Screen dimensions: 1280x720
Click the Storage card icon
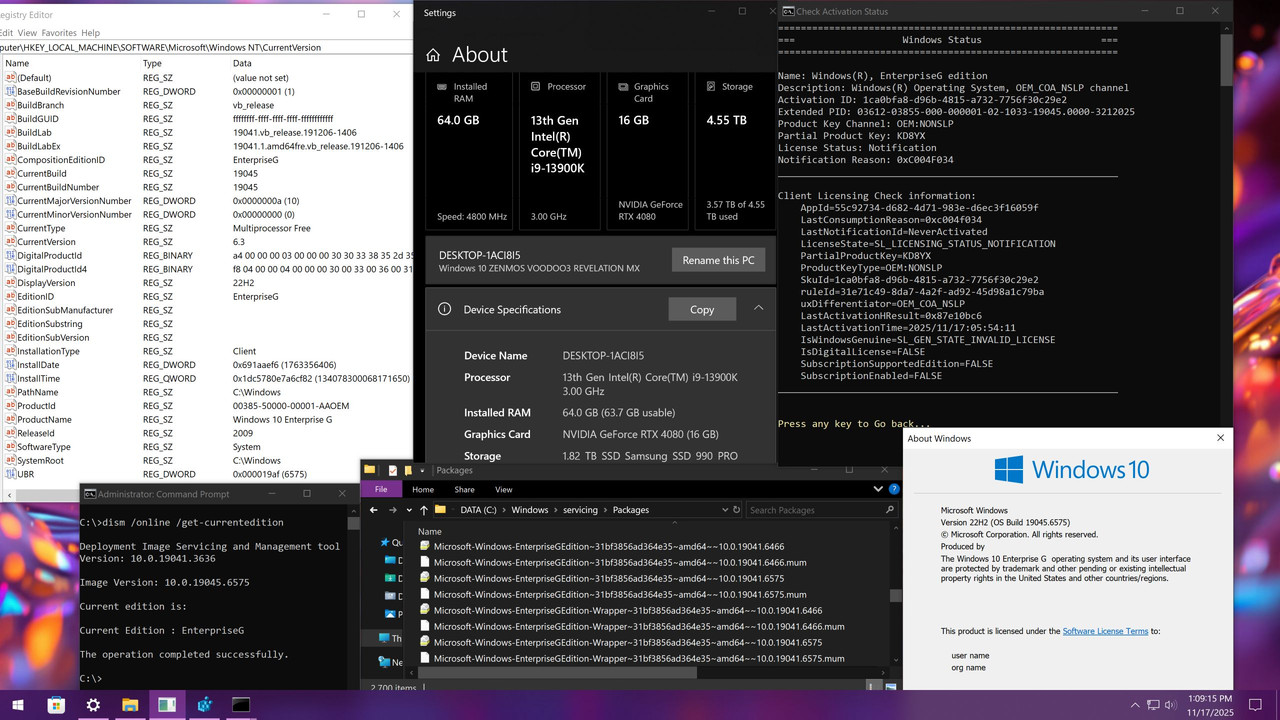click(712, 86)
